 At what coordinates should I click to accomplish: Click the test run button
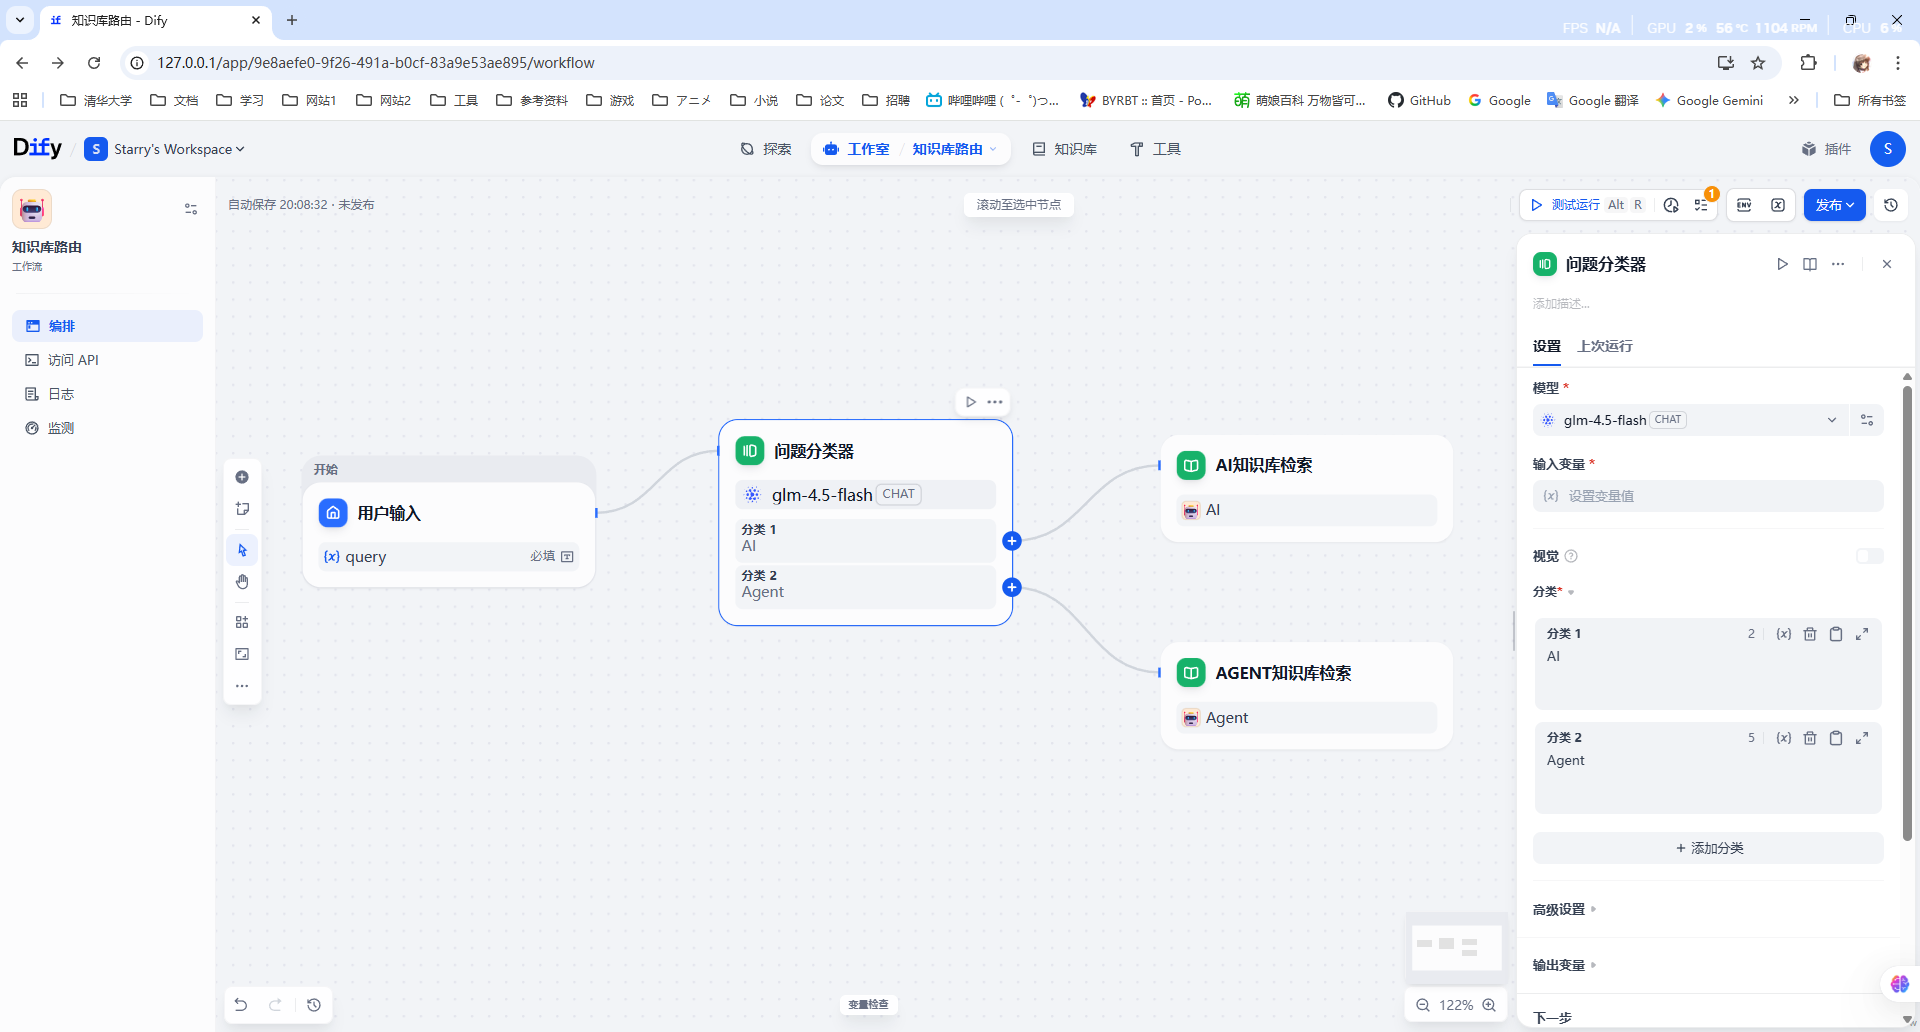click(x=1574, y=205)
